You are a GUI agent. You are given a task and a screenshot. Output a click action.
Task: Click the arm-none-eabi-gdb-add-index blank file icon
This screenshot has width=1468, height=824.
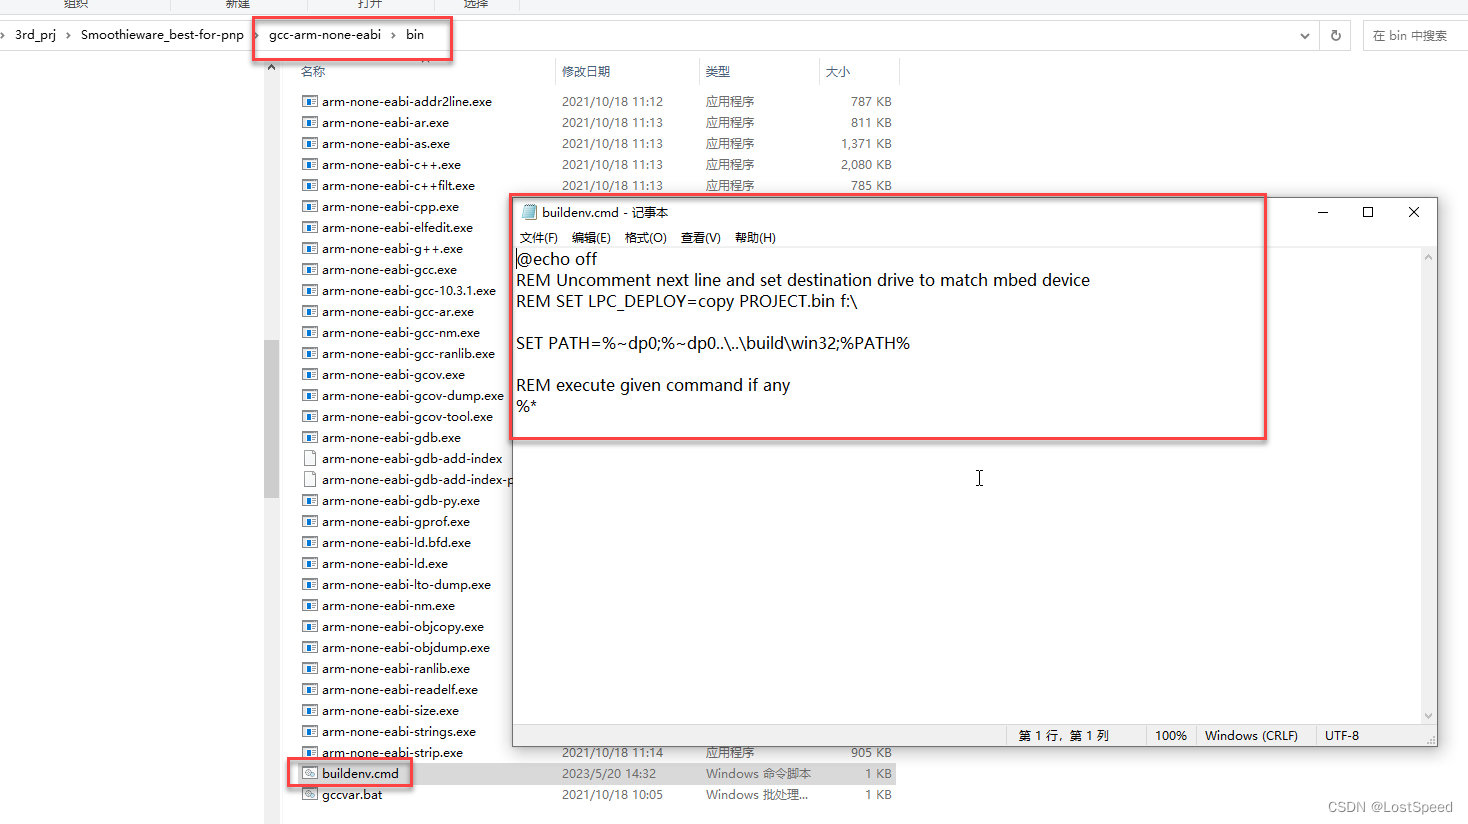pos(310,458)
